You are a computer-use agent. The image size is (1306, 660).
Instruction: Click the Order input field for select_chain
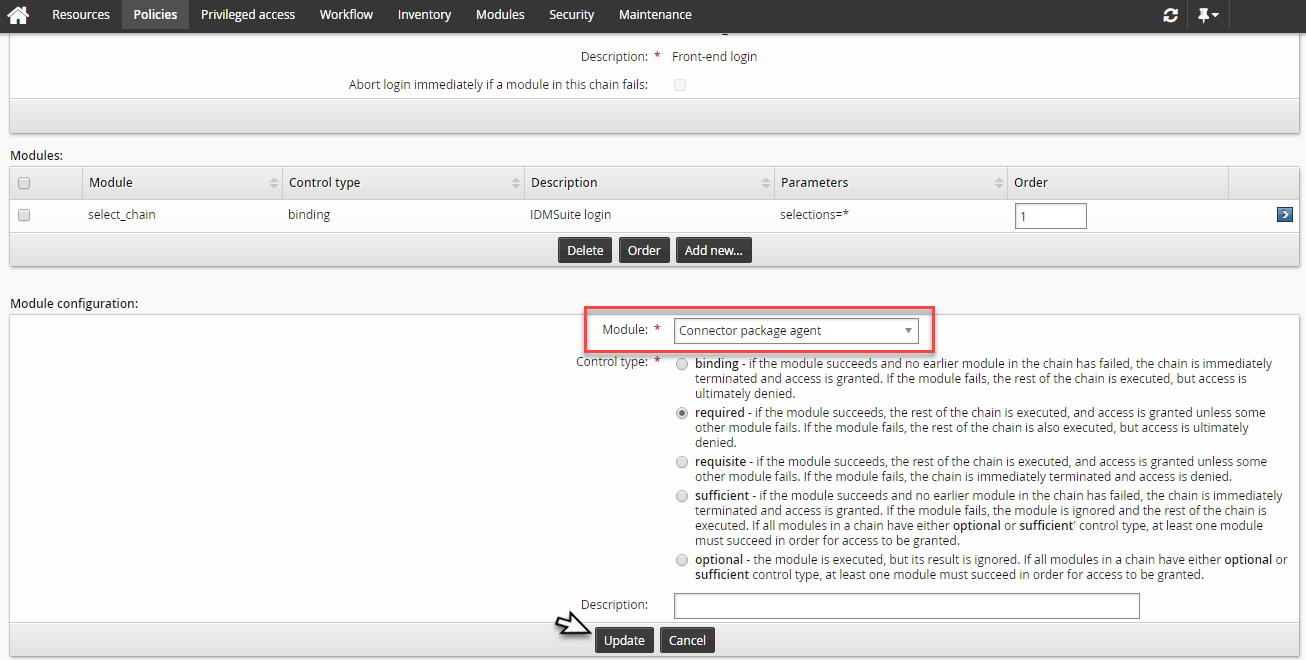click(x=1050, y=216)
